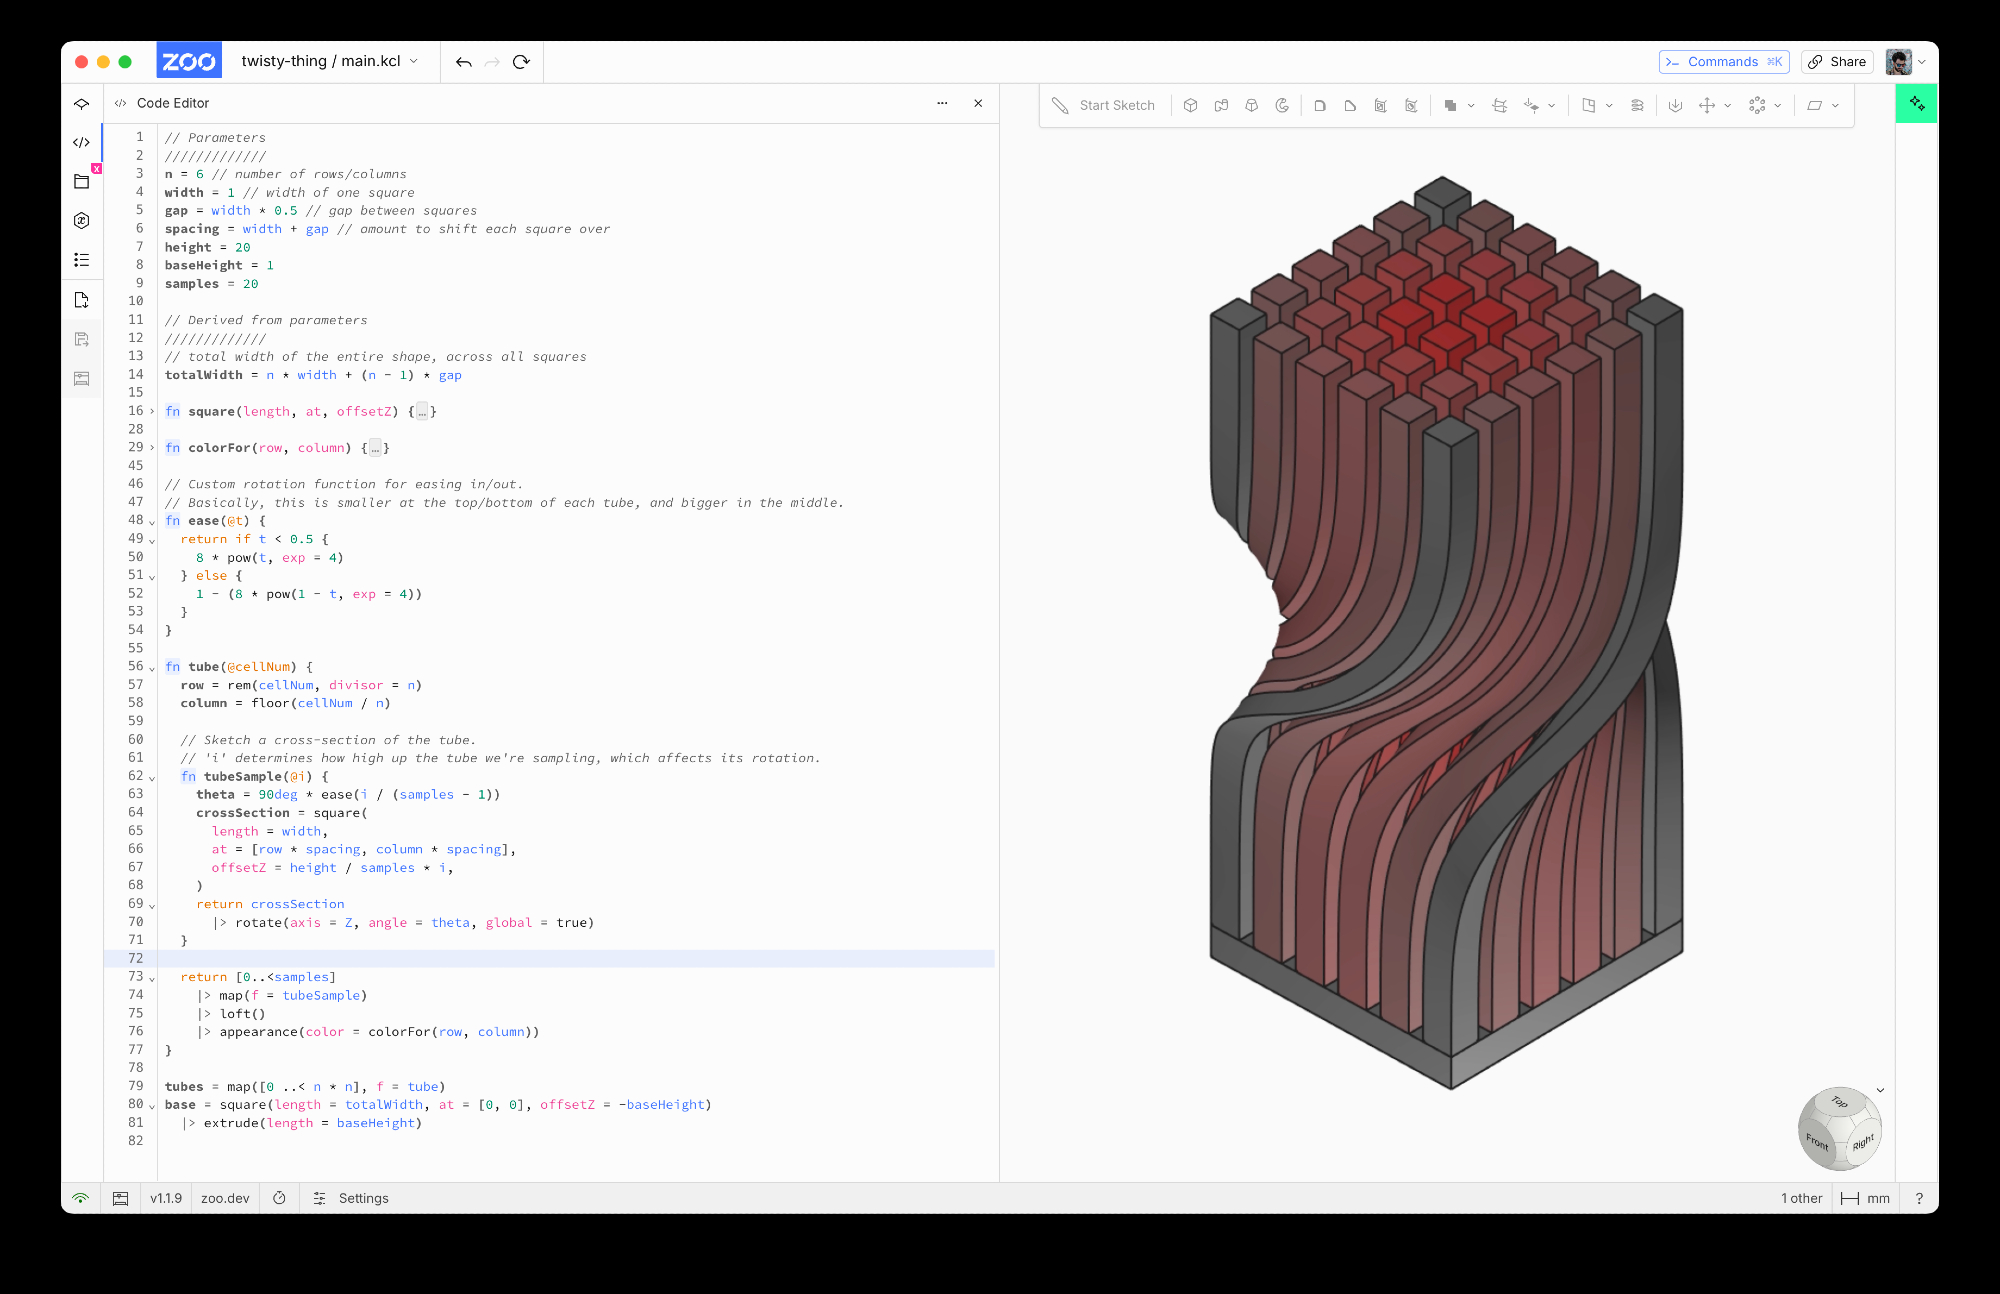Open the Code Editor three-dot menu

click(942, 103)
